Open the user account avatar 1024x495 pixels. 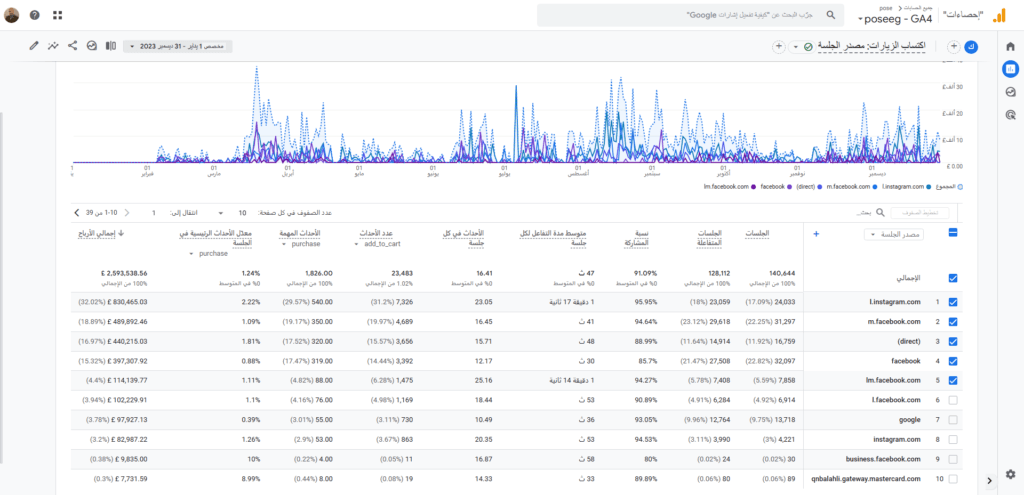pyautogui.click(x=12, y=15)
